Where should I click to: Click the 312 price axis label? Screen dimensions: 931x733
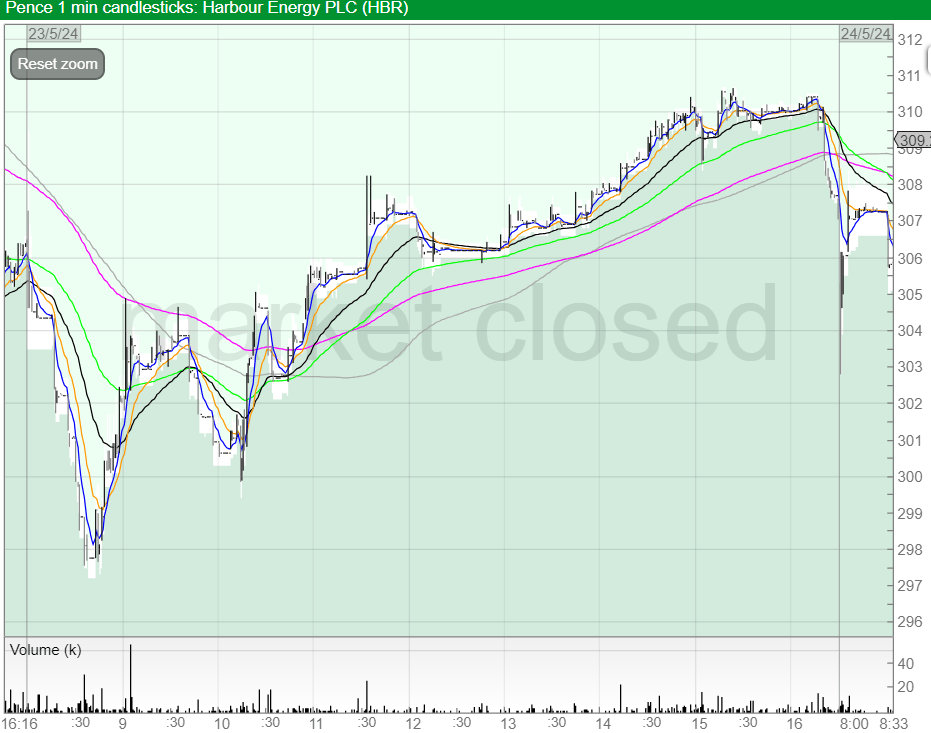pos(910,40)
